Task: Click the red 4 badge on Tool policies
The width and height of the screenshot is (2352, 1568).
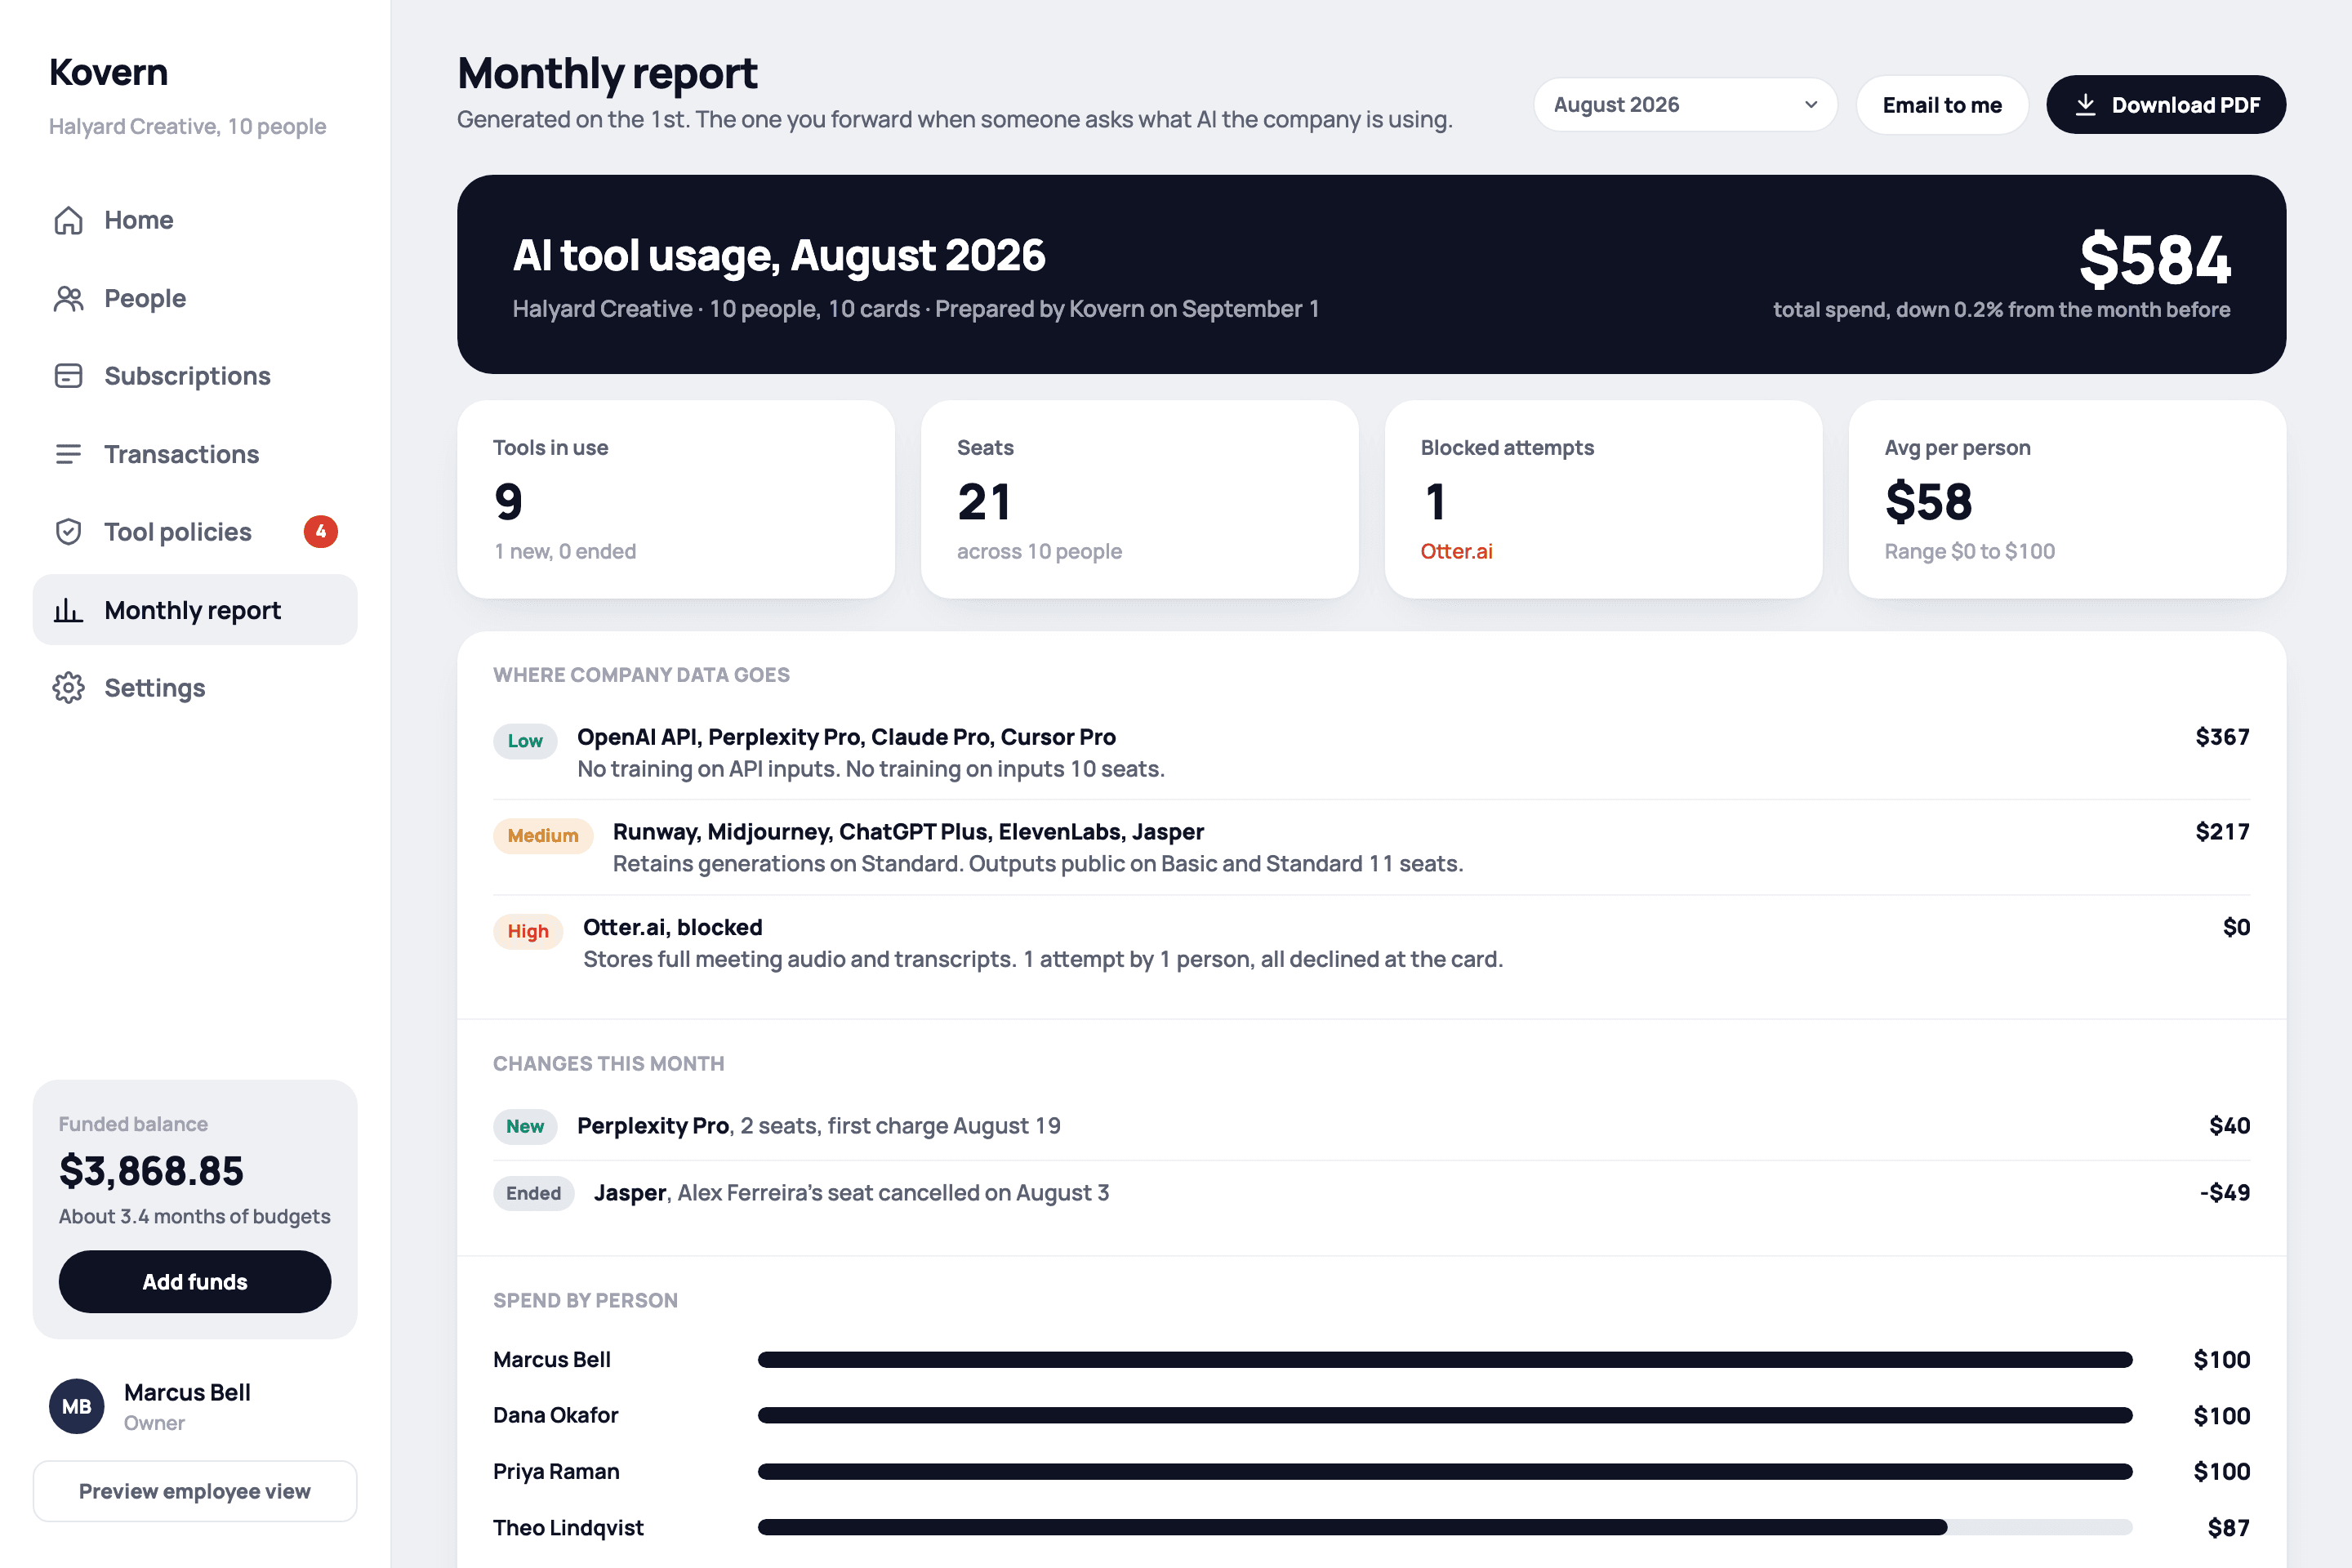Action: point(321,532)
